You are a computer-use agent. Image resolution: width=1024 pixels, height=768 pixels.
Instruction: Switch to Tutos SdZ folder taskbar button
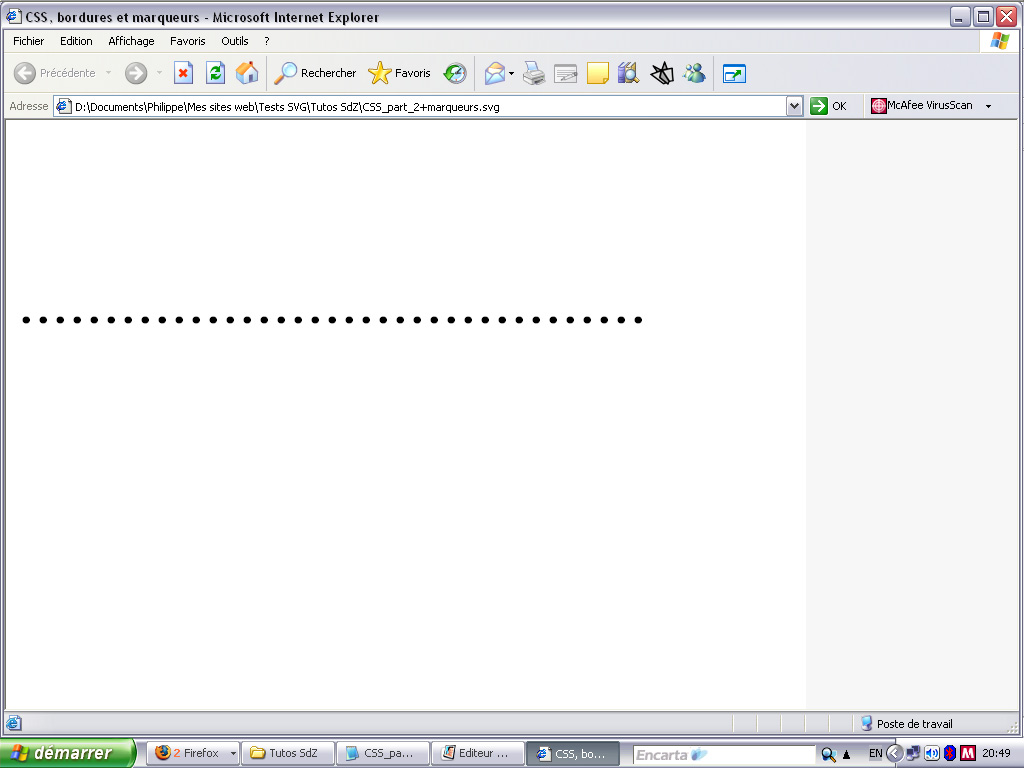(288, 754)
